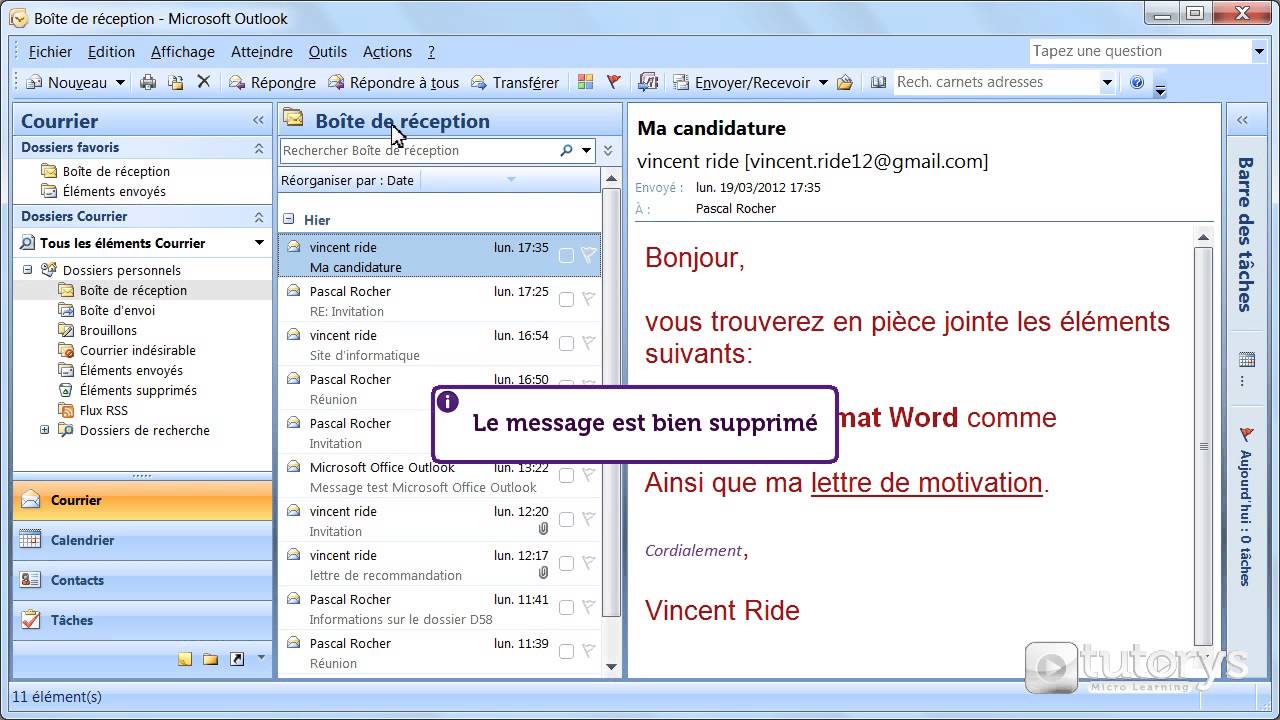
Task: Click the Folder List icon in navigation pane
Action: (x=210, y=659)
